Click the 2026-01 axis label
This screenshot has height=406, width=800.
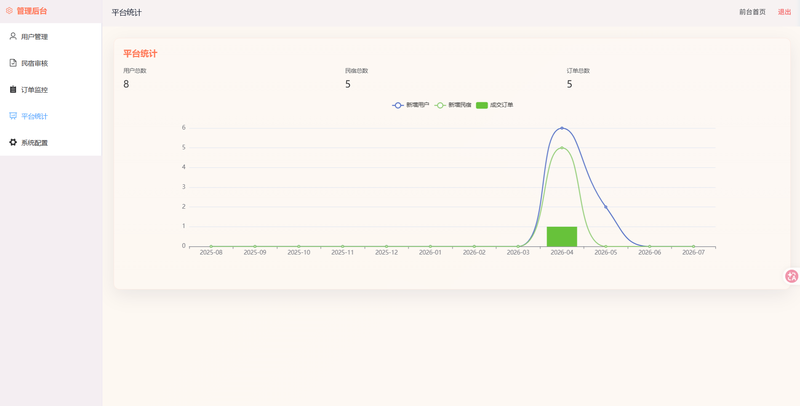coord(430,252)
